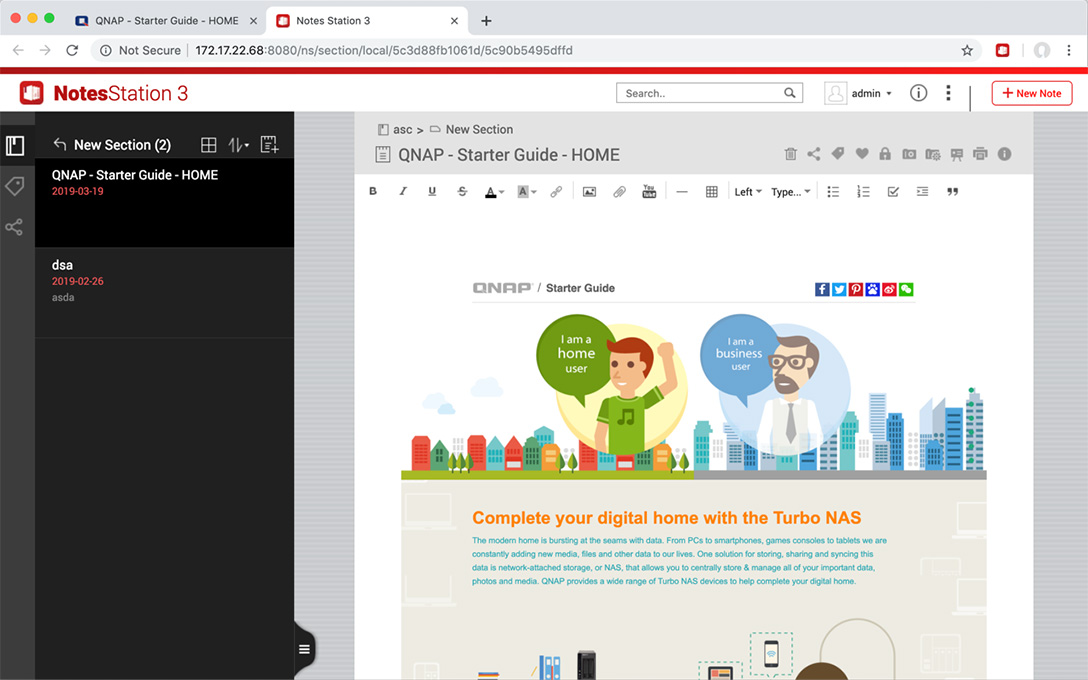
Task: Switch to the Notes Station 3 browser tab
Action: 330,19
